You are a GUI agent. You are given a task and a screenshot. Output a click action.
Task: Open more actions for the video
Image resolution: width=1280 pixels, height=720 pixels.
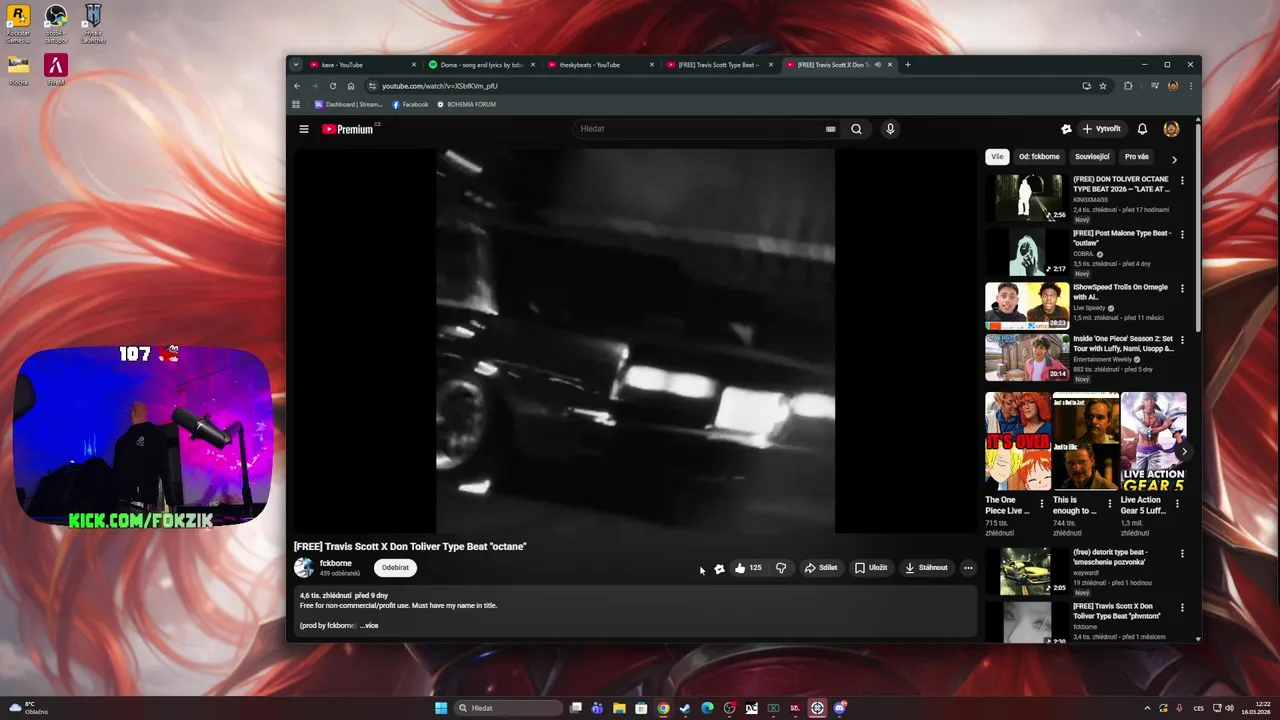[968, 568]
